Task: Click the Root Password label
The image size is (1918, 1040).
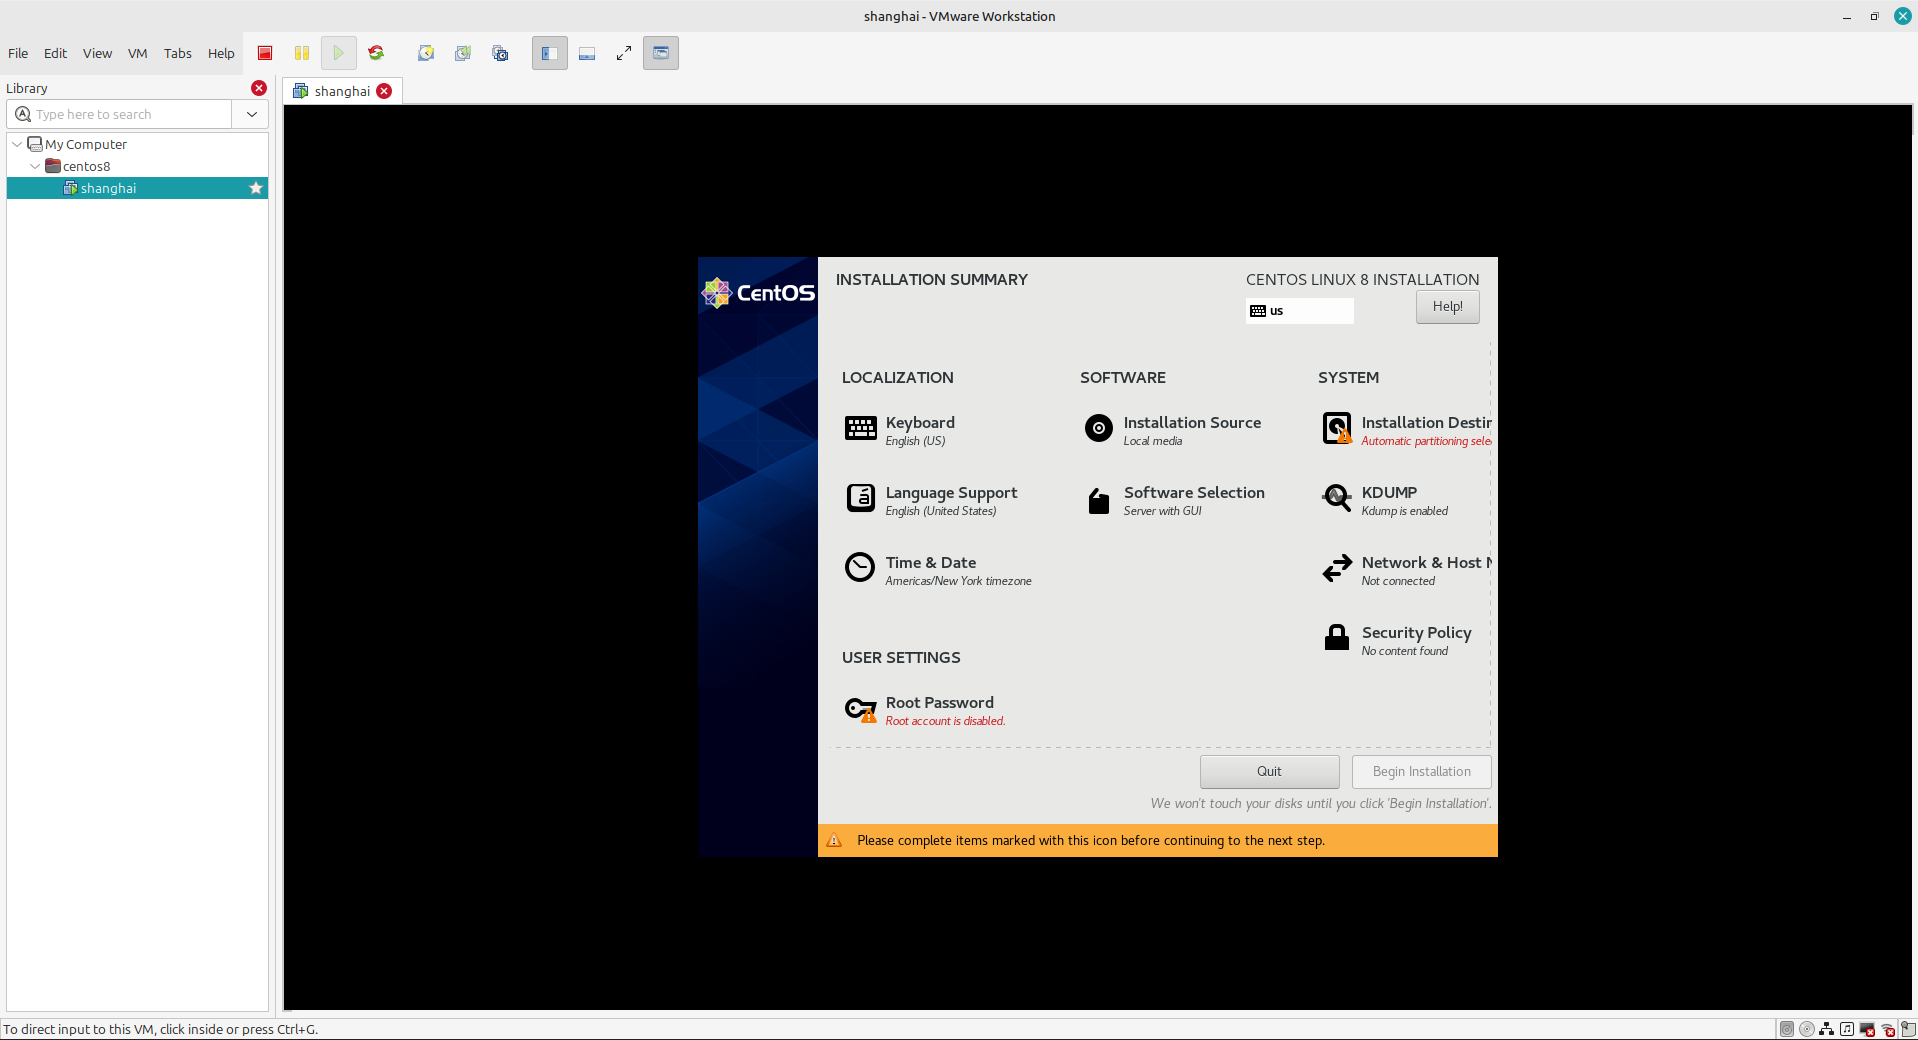Action: tap(939, 702)
